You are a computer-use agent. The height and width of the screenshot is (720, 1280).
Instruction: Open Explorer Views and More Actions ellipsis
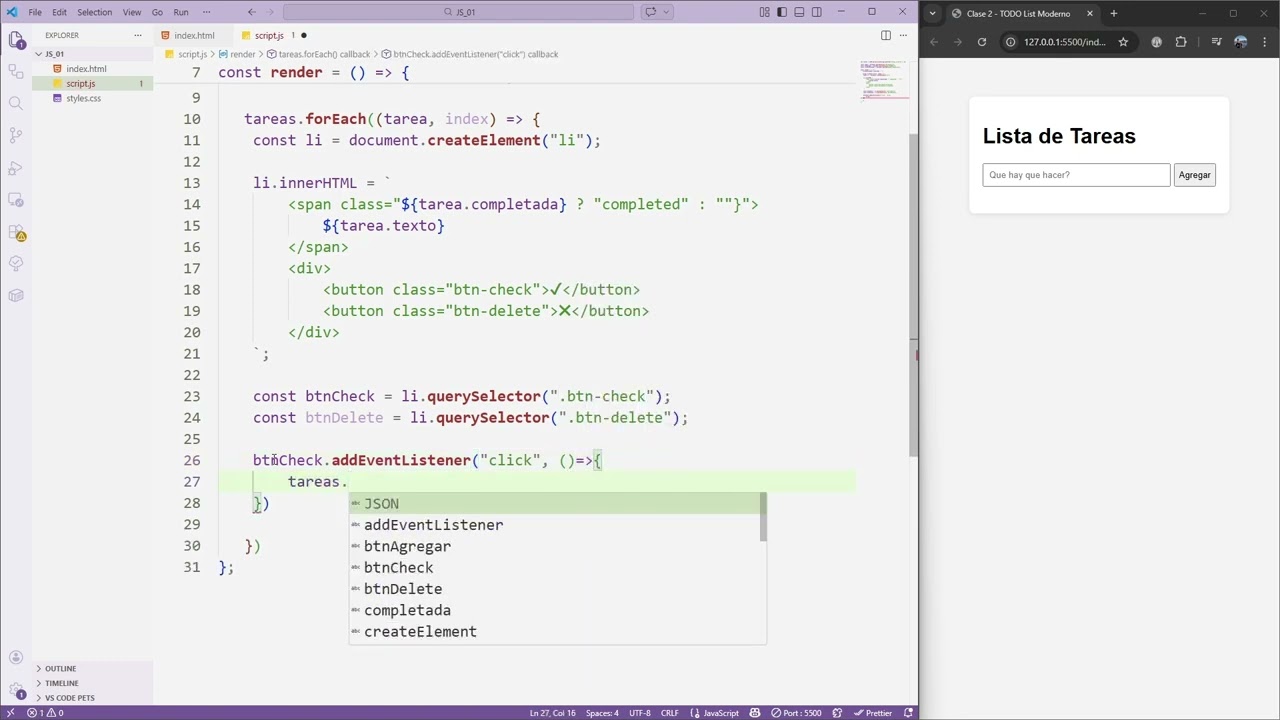click(x=138, y=35)
